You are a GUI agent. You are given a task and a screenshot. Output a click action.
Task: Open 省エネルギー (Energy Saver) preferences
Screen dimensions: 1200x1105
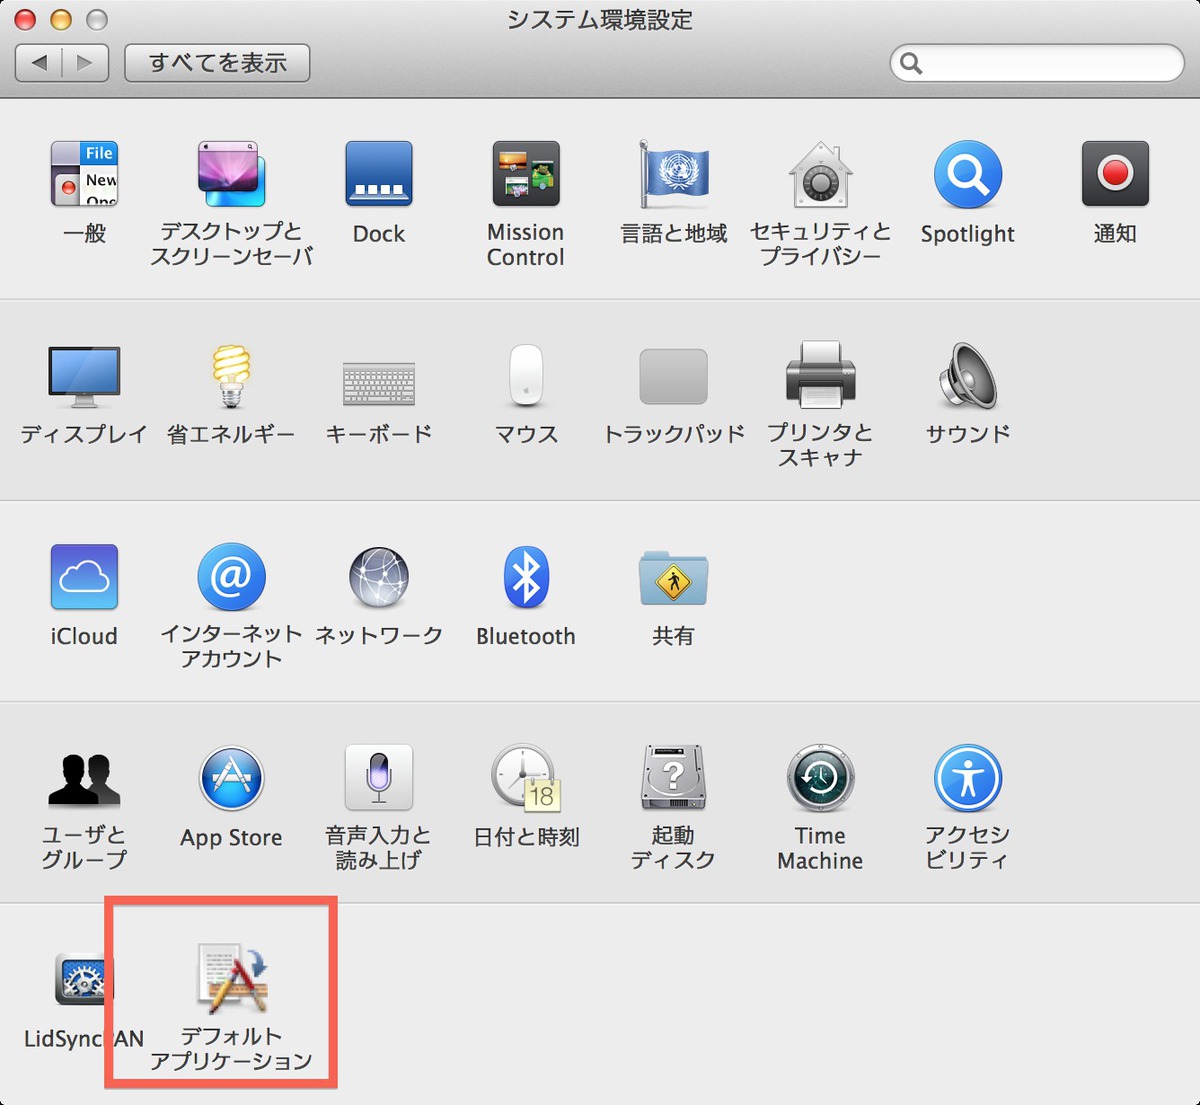(231, 377)
